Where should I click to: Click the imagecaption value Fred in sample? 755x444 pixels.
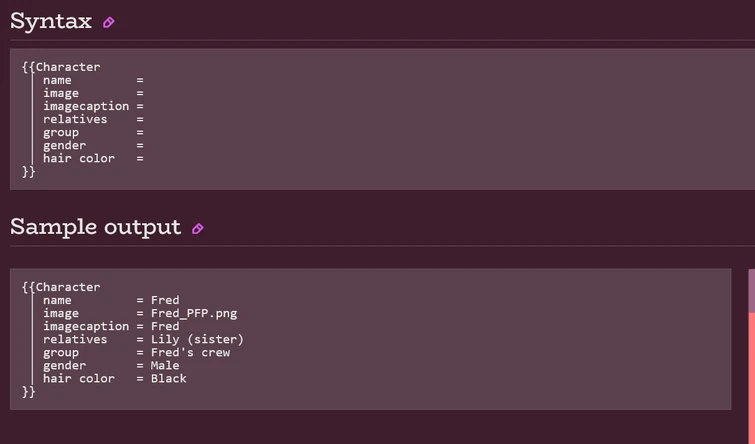point(165,326)
